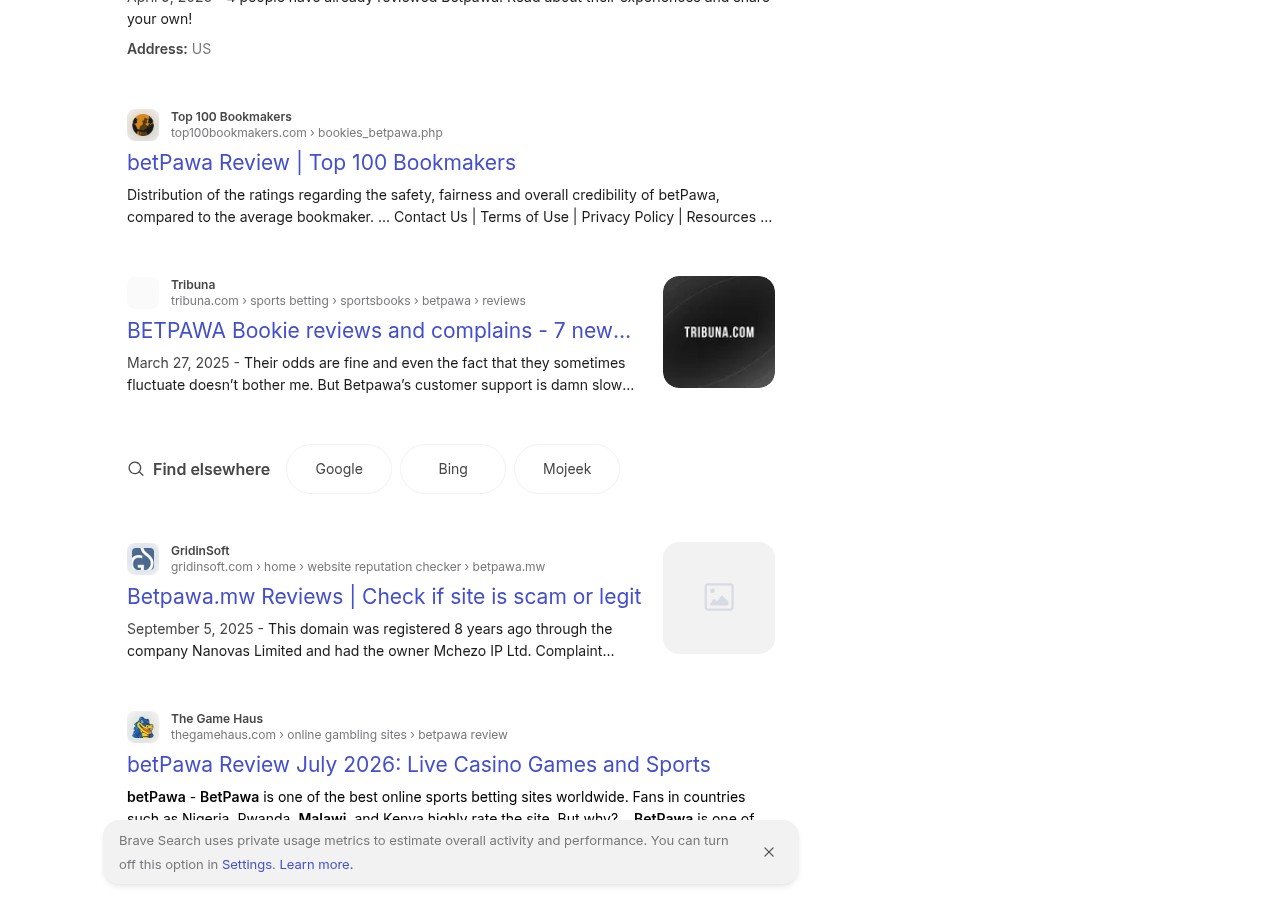Click the 'Address: US' text
This screenshot has width=1280, height=900.
(169, 49)
